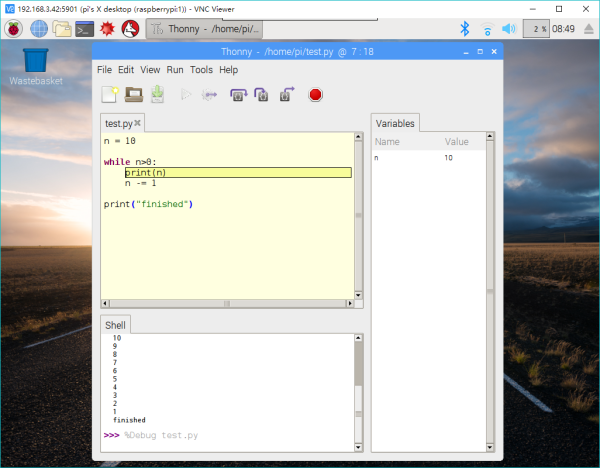The height and width of the screenshot is (468, 600).
Task: Open a file with the folder toolbar icon
Action: point(134,95)
